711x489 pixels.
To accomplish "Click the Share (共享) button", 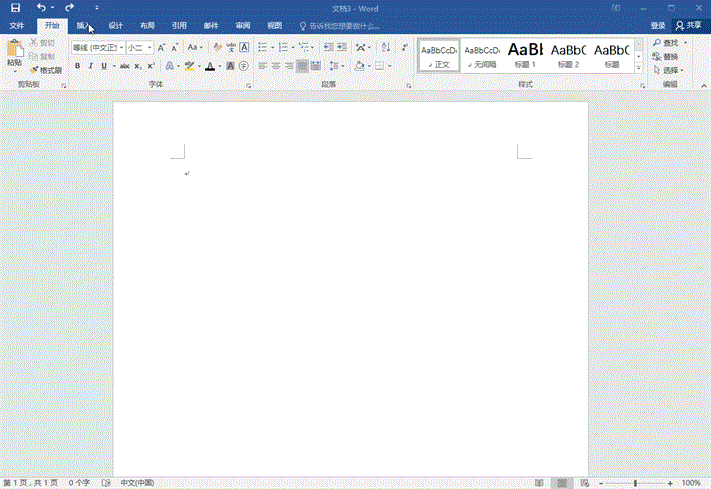I will tap(688, 25).
